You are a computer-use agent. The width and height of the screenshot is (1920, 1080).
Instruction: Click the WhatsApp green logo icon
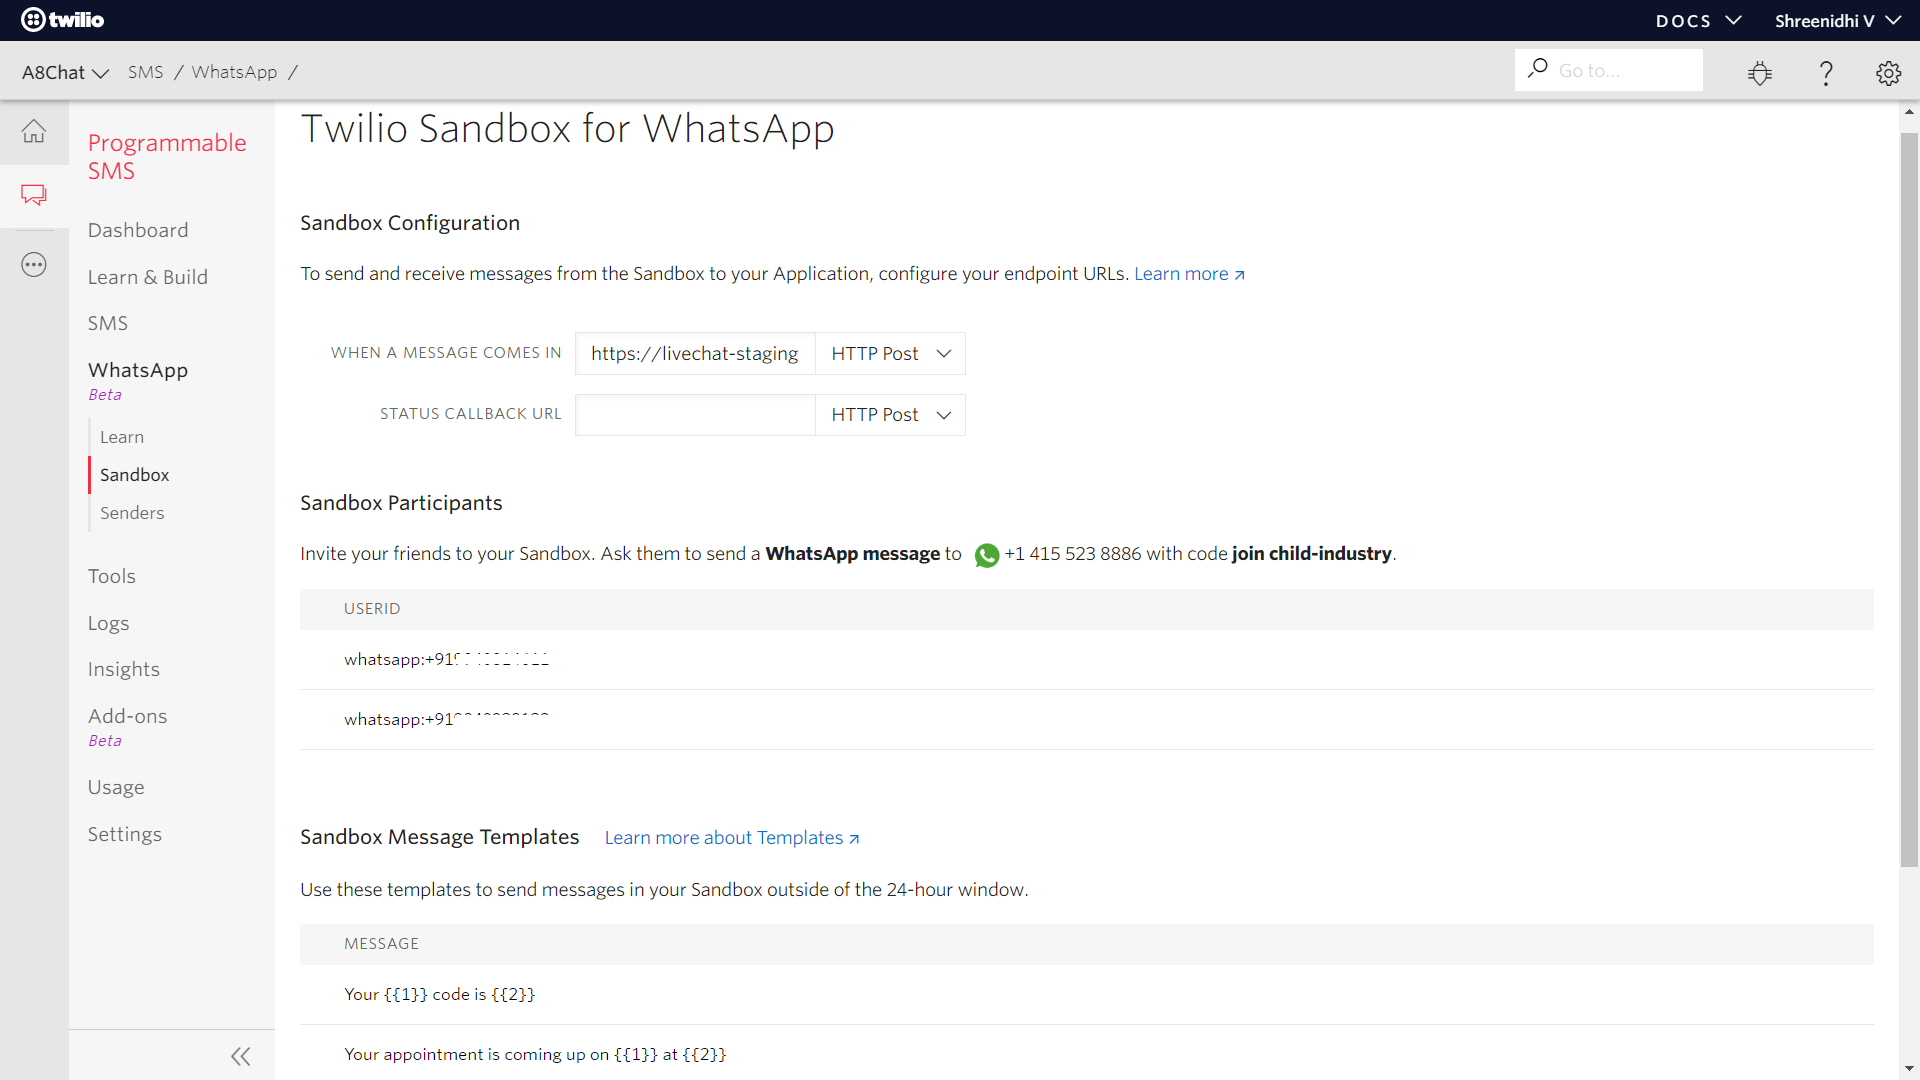click(987, 555)
